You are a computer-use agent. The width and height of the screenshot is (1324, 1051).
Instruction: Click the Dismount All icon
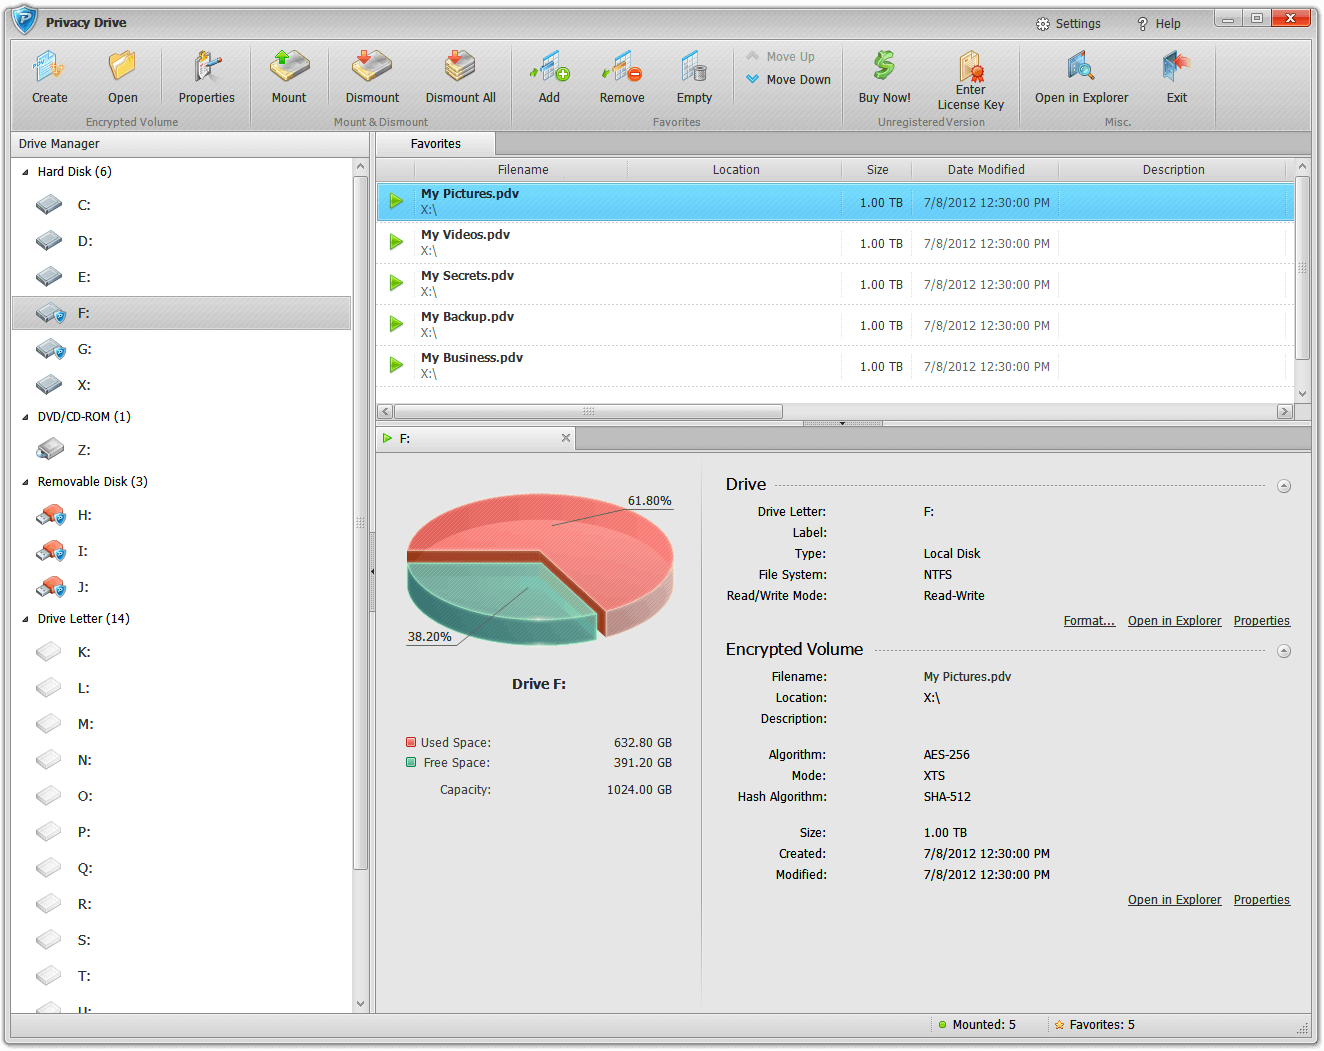(460, 75)
